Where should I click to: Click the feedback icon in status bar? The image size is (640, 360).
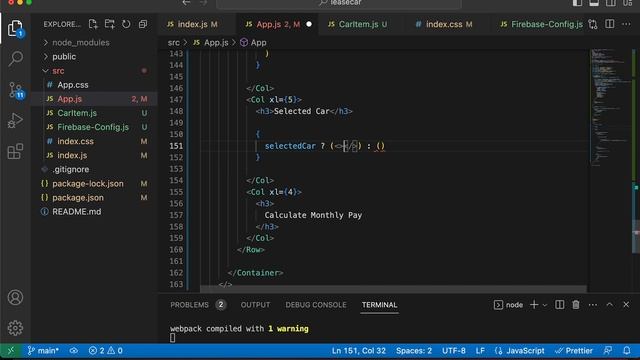click(x=608, y=351)
